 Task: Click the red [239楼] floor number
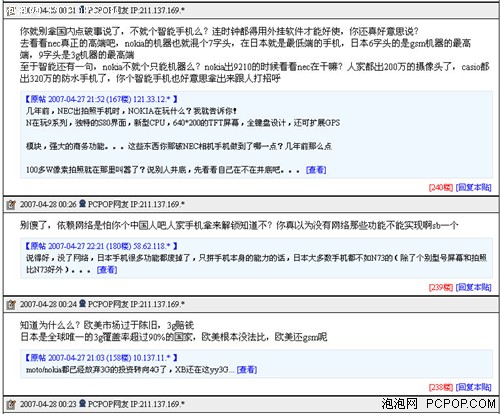click(x=441, y=287)
